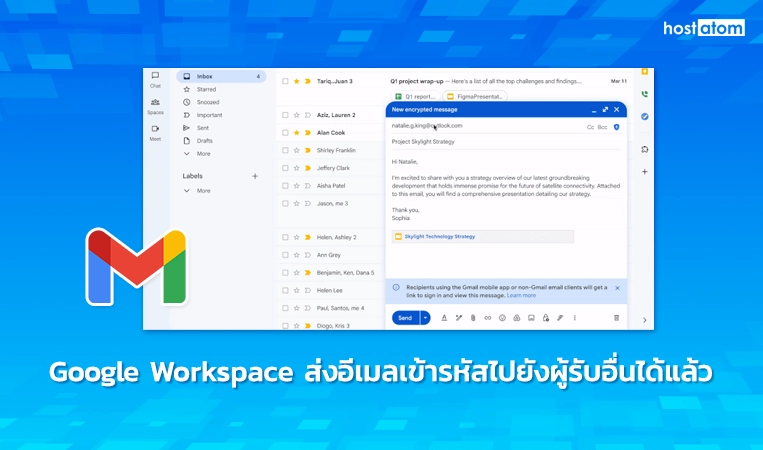Open Google Tasks in side panel
Viewport: 763px width, 450px height.
point(645,116)
